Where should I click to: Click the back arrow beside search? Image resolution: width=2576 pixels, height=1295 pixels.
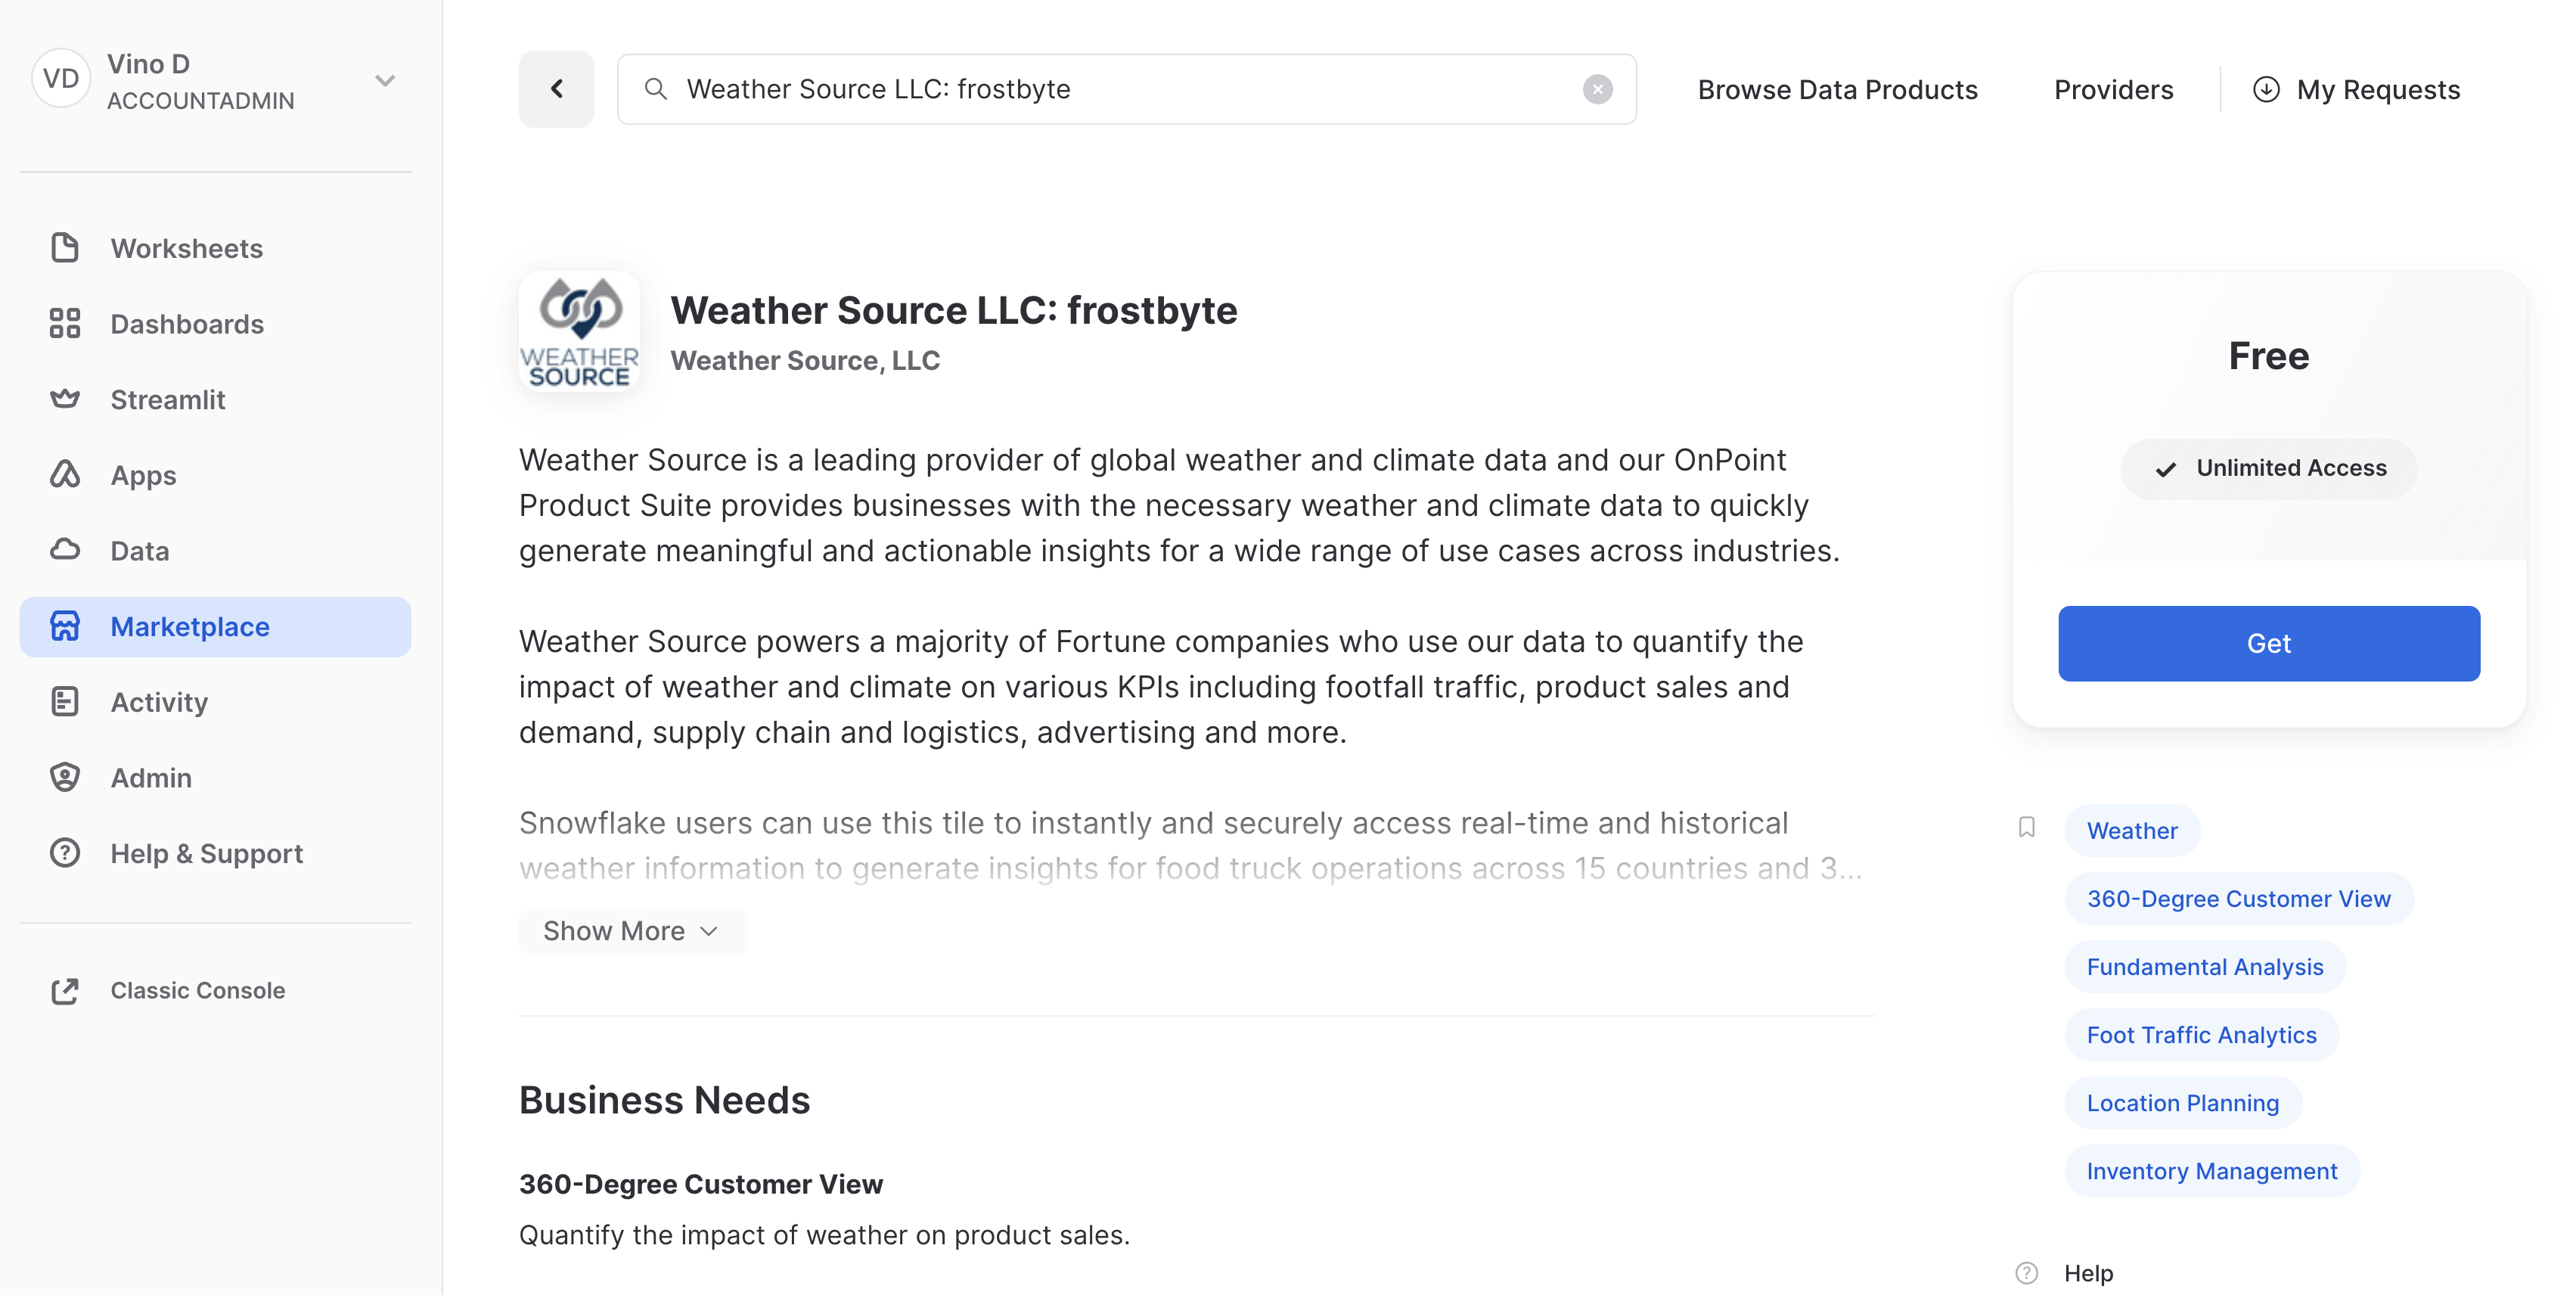pos(556,88)
